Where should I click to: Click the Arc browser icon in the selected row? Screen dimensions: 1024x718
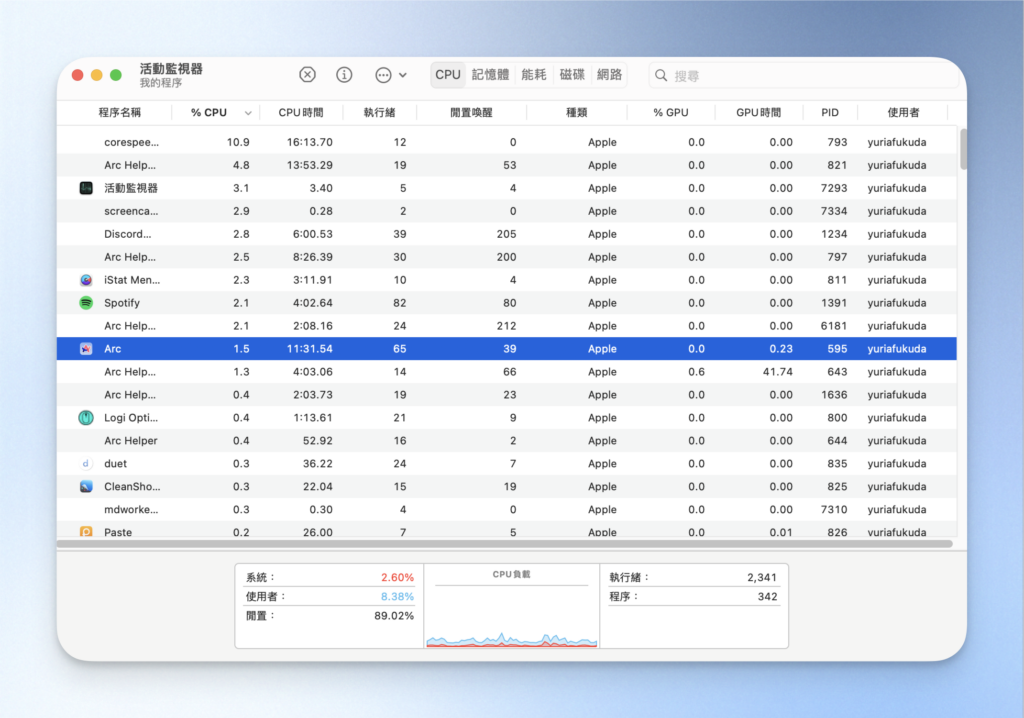[86, 349]
